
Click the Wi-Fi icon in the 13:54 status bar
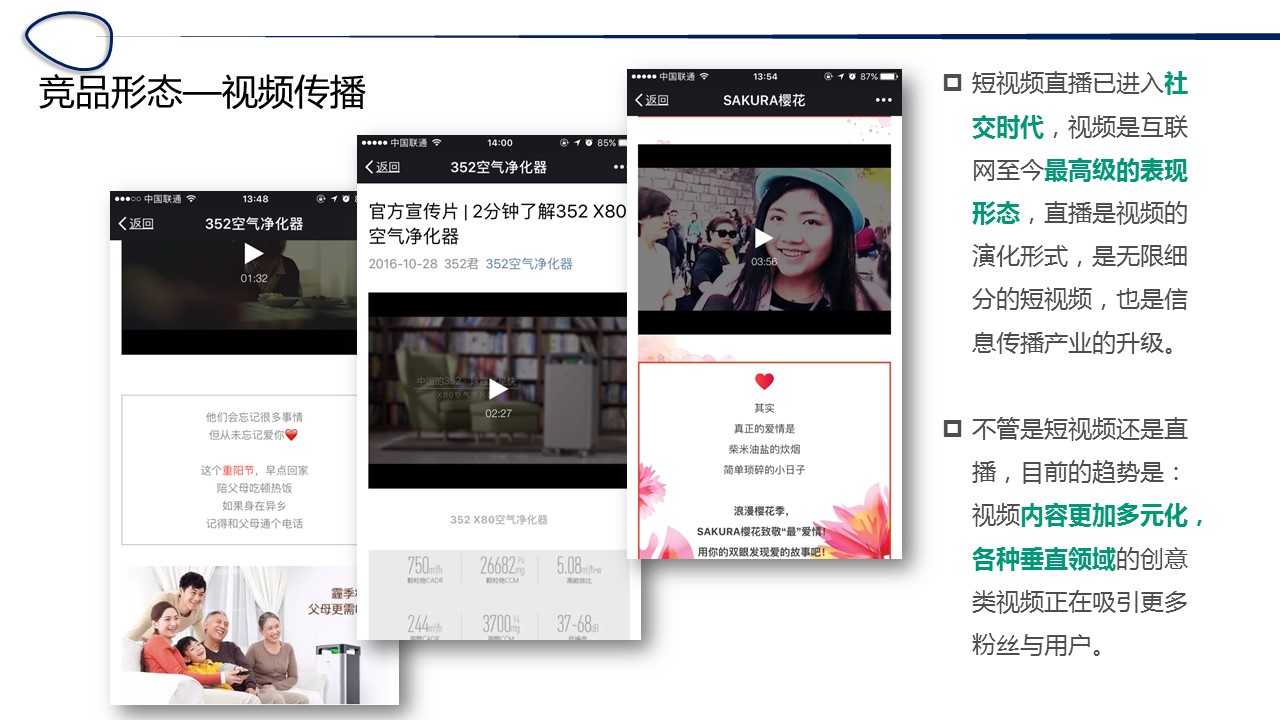click(x=704, y=76)
